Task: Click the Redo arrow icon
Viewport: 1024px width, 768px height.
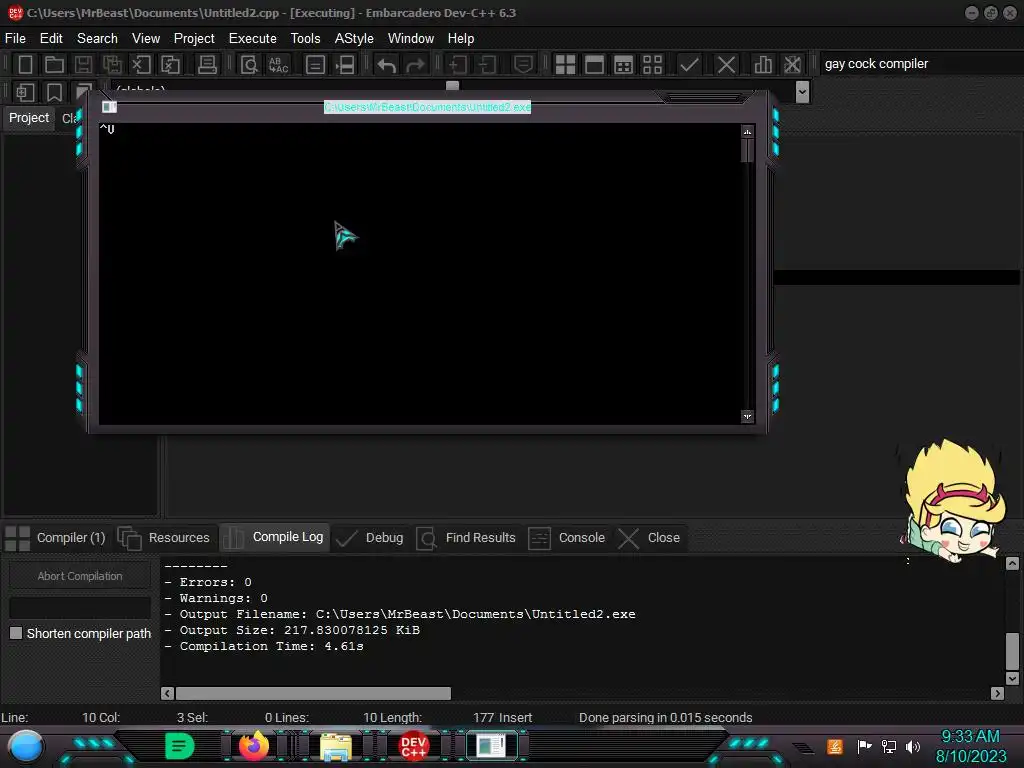Action: point(415,64)
